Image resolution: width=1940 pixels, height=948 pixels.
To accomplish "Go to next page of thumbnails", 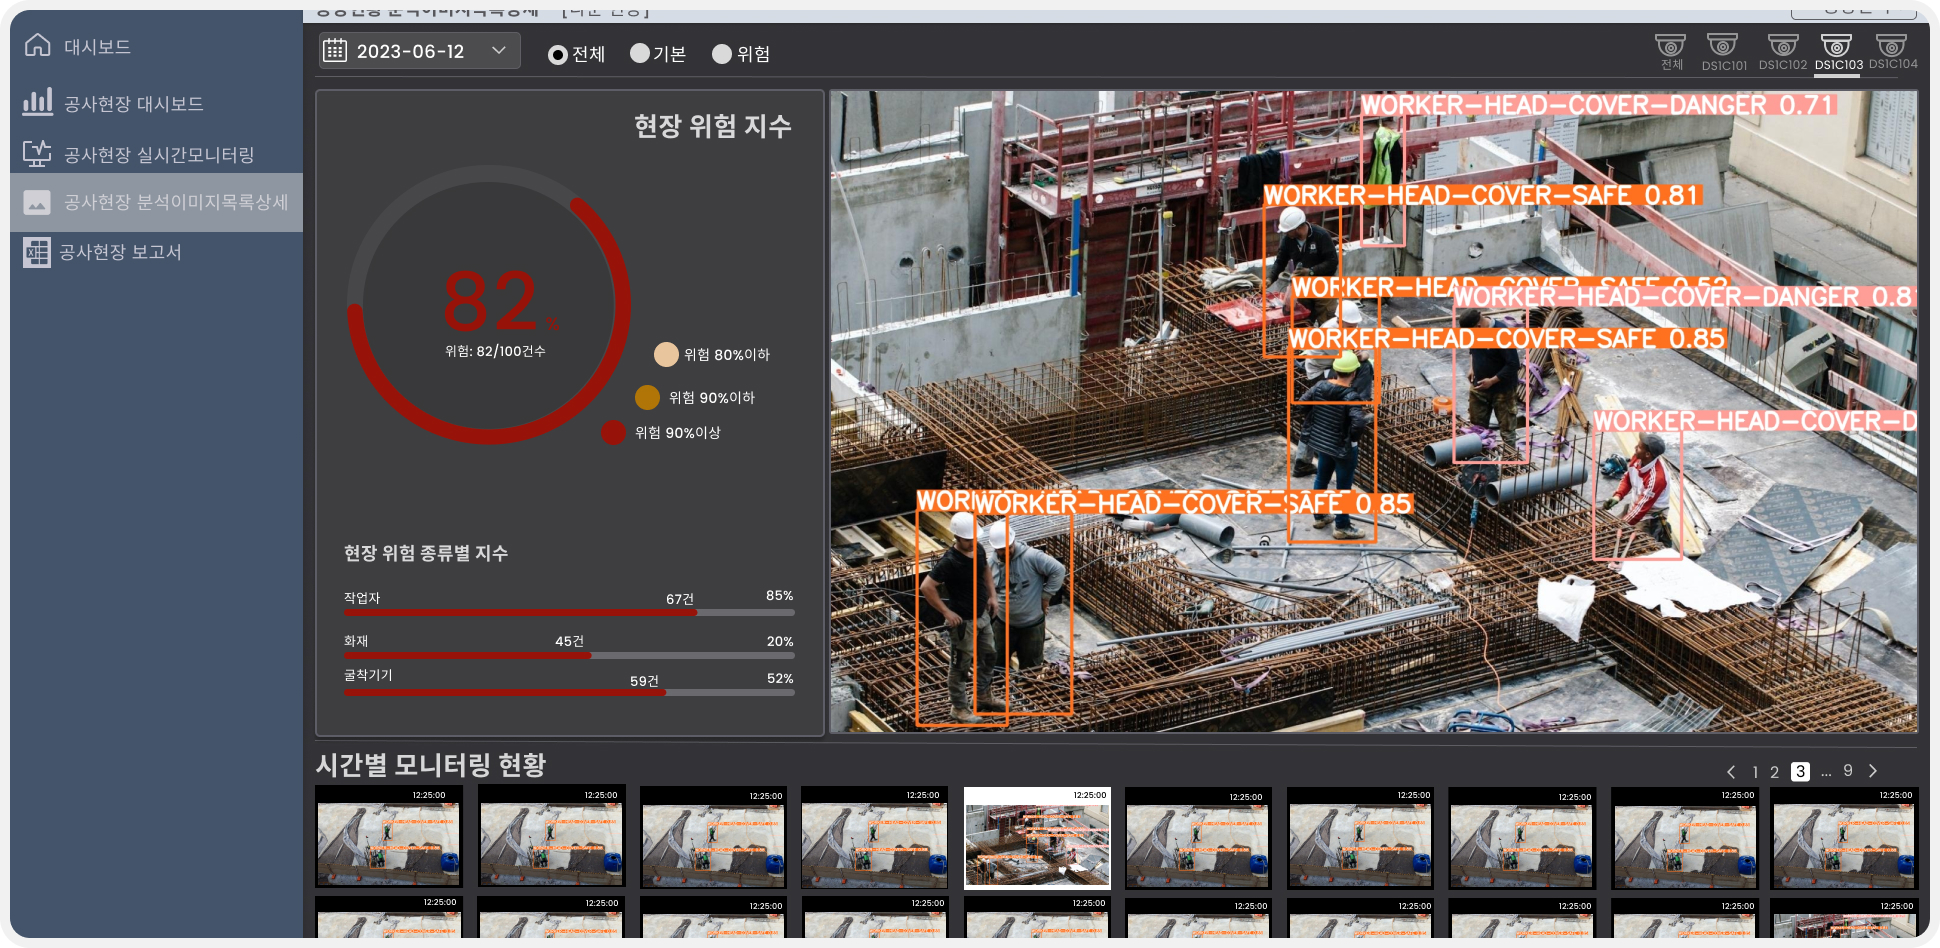I will point(1873,771).
